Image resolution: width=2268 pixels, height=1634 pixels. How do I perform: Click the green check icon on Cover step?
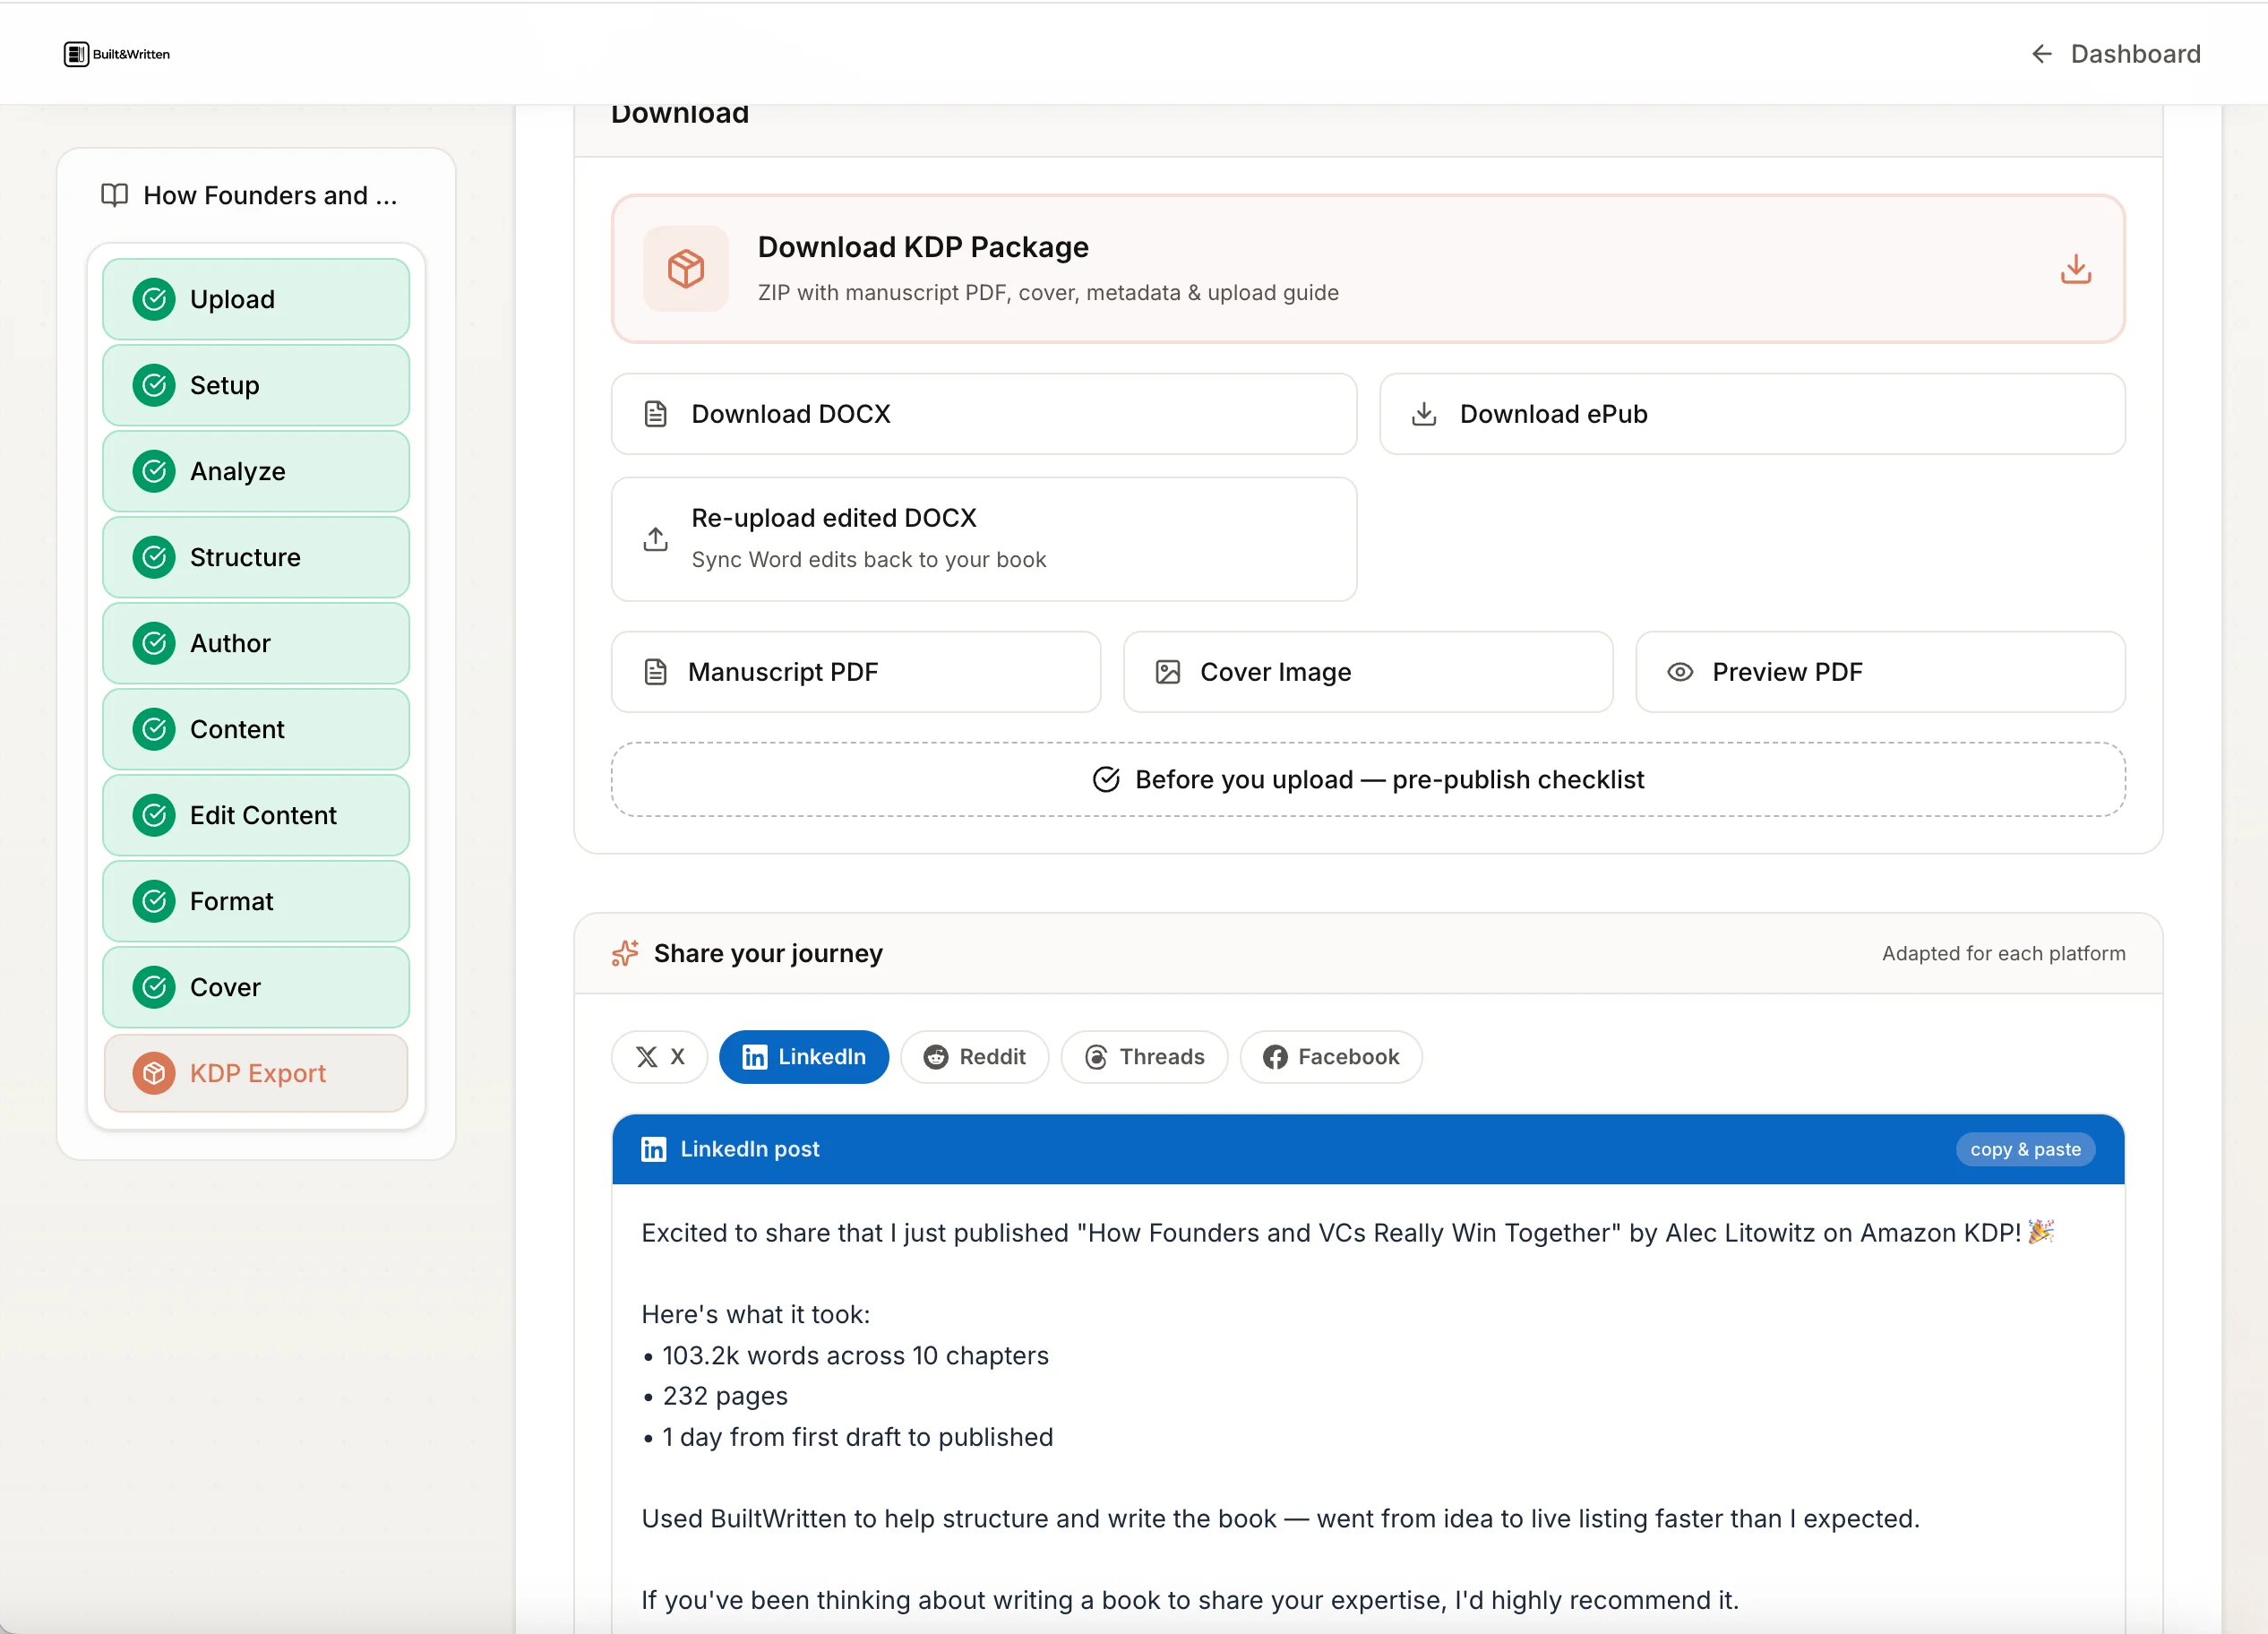point(154,987)
